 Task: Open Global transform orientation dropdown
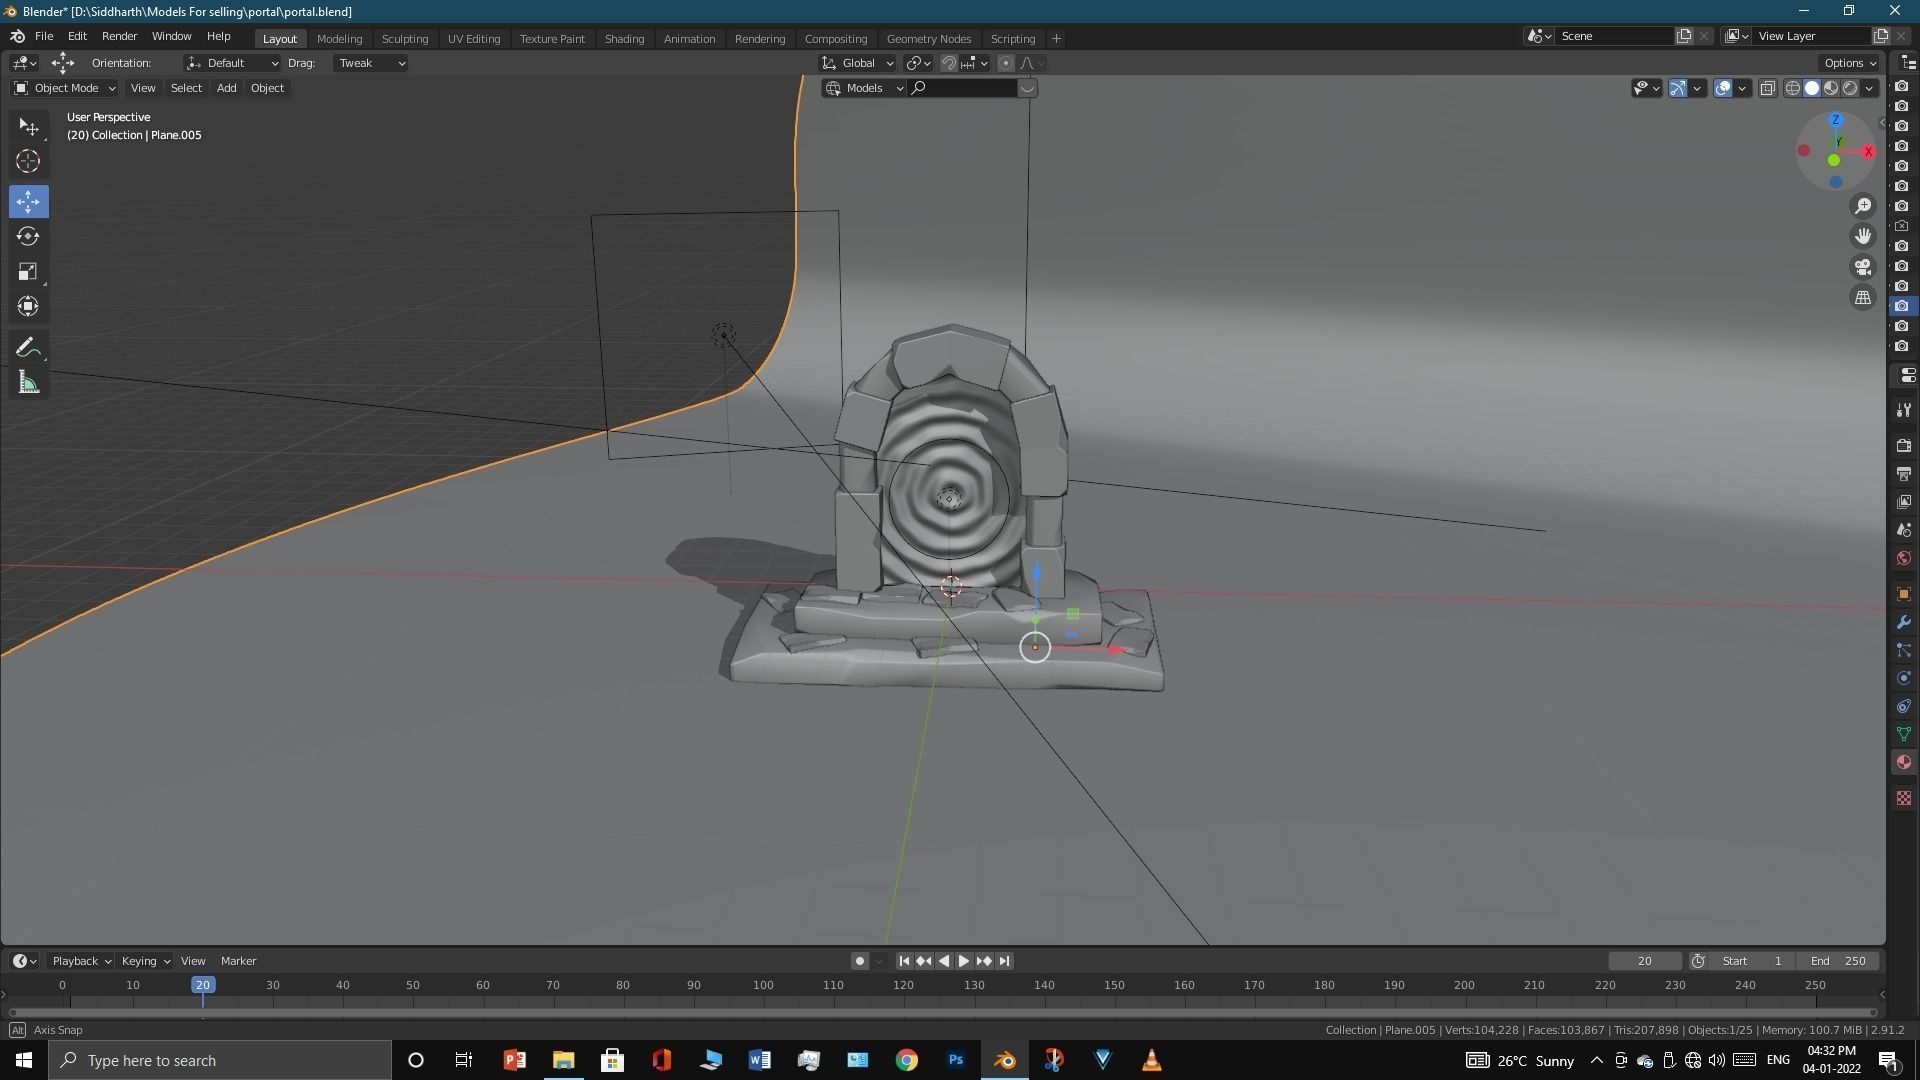(858, 63)
